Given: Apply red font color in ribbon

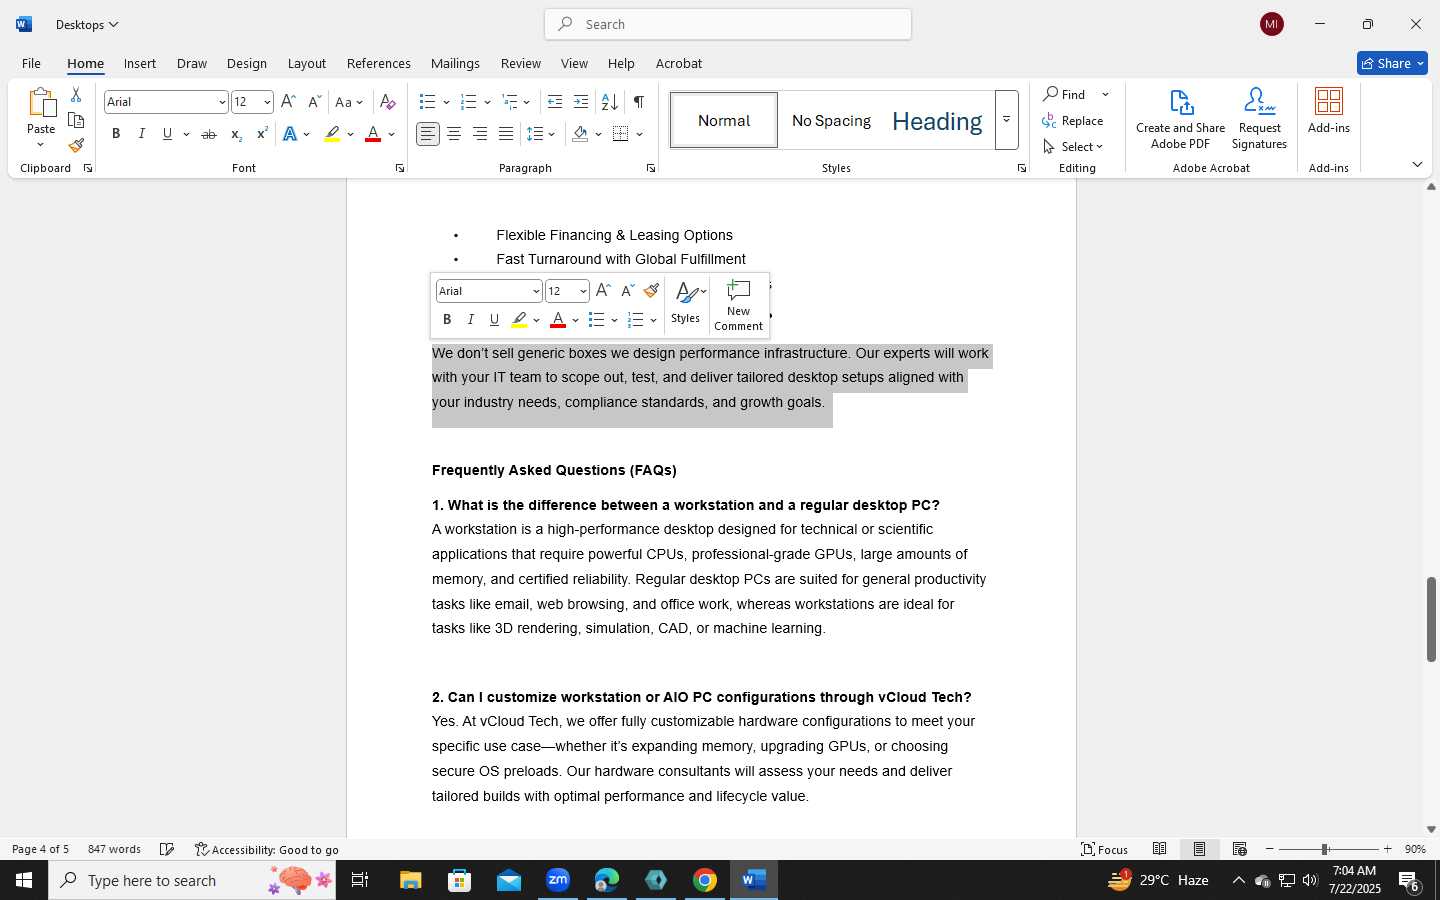Looking at the screenshot, I should pos(373,134).
